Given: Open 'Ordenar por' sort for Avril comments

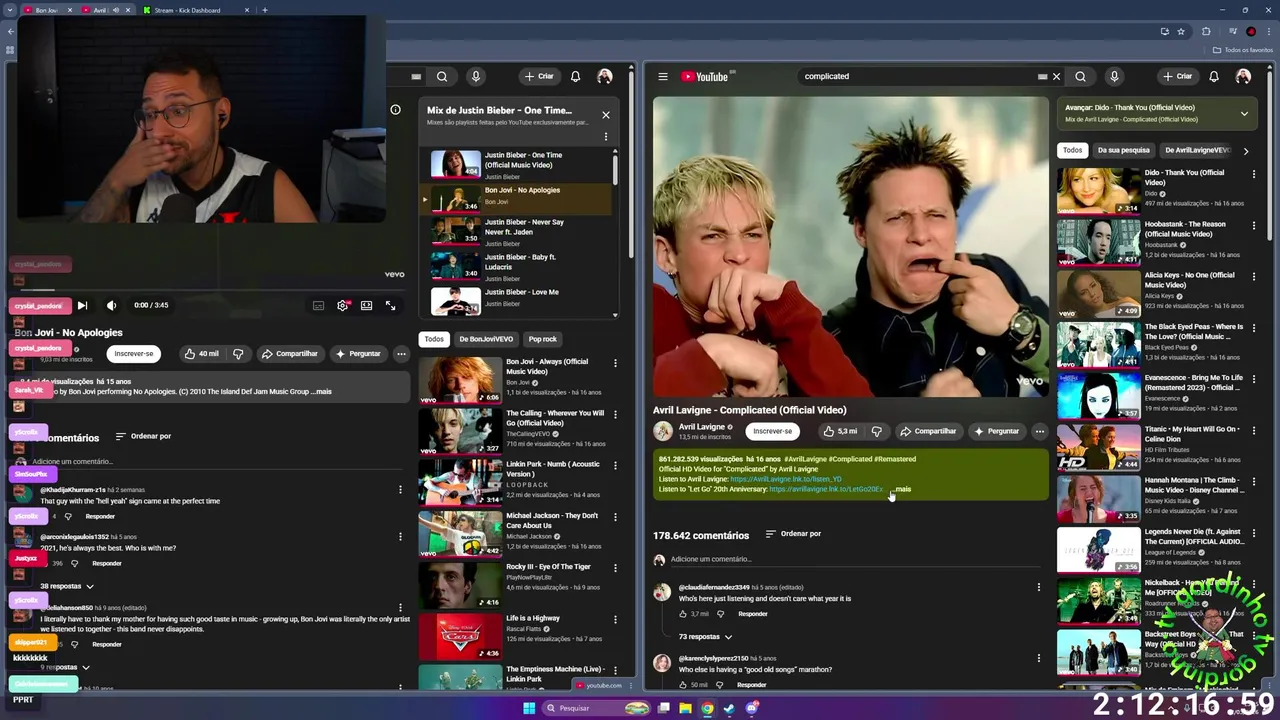Looking at the screenshot, I should tap(793, 534).
